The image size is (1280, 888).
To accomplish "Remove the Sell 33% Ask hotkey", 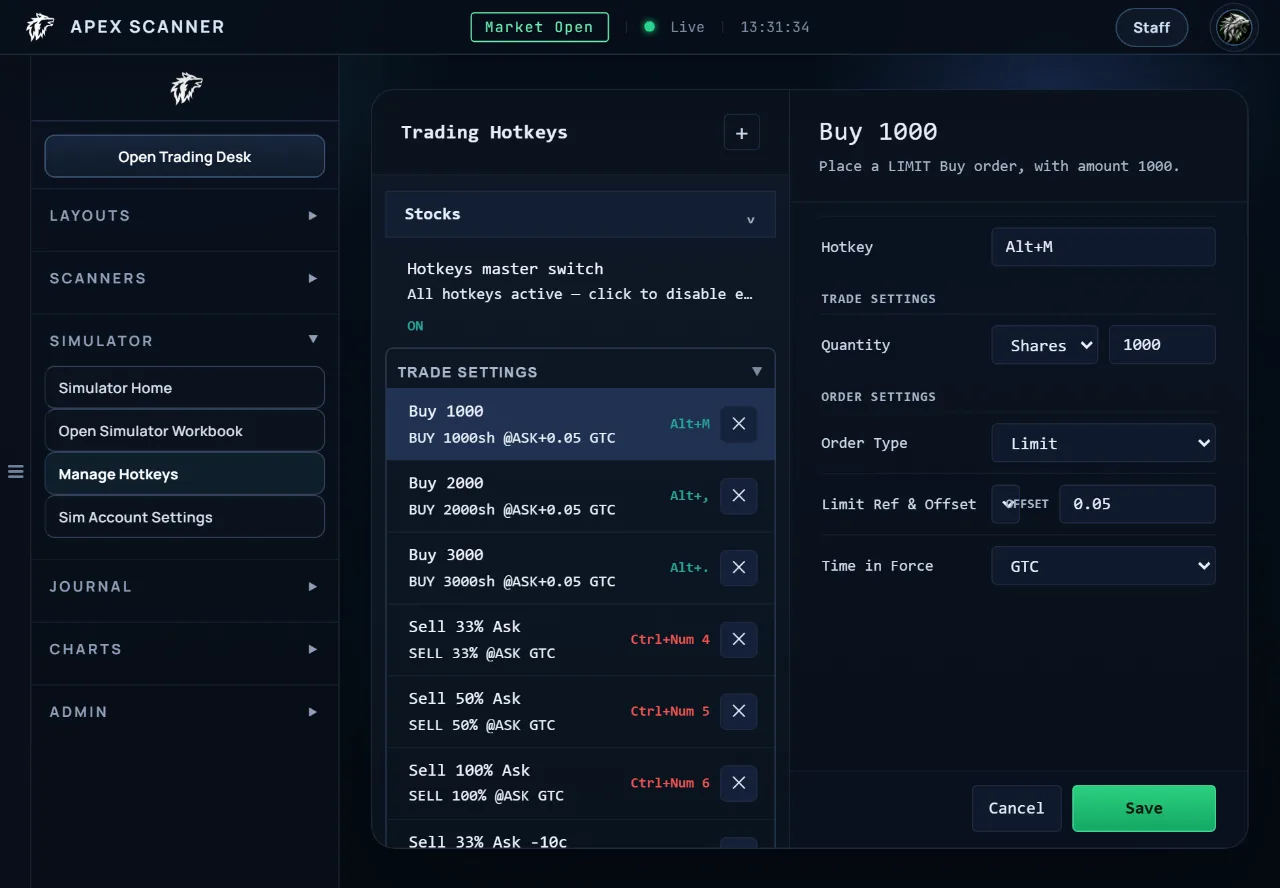I will (x=739, y=640).
